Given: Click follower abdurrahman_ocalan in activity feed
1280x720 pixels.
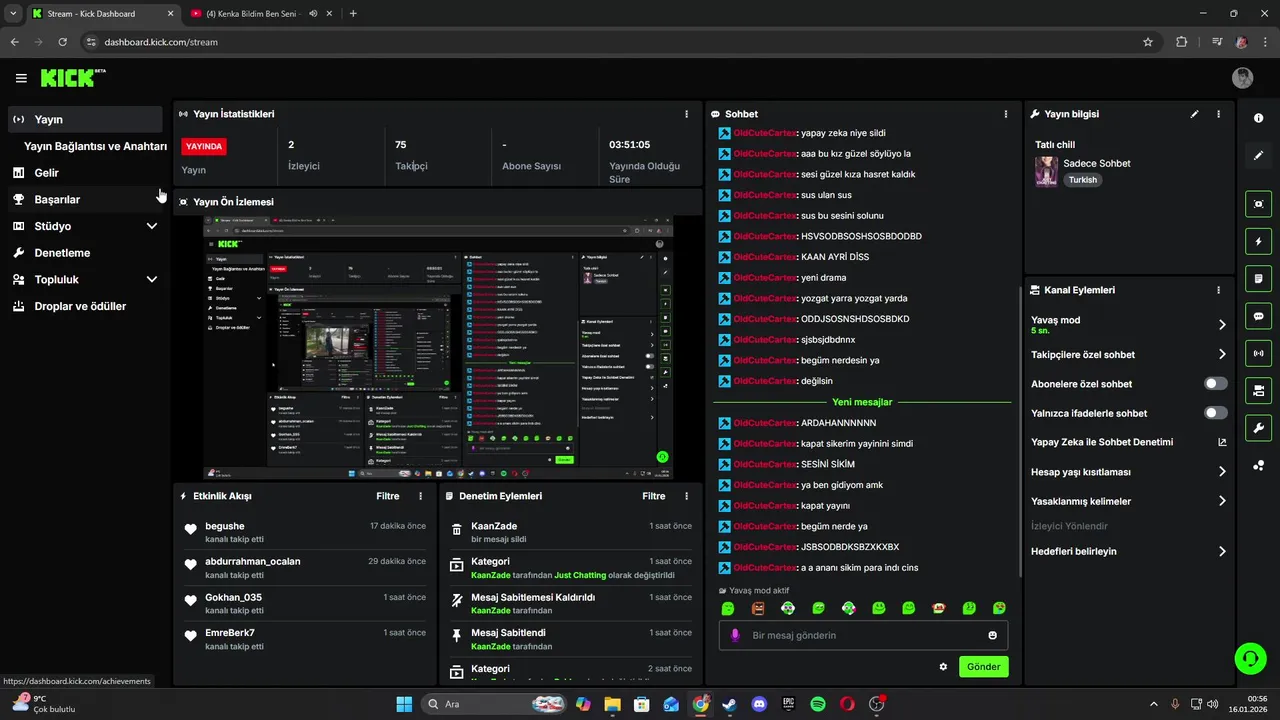Looking at the screenshot, I should point(253,561).
